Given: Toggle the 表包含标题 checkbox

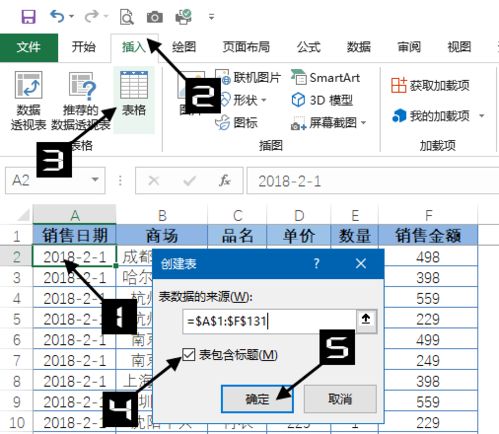Looking at the screenshot, I should [189, 355].
